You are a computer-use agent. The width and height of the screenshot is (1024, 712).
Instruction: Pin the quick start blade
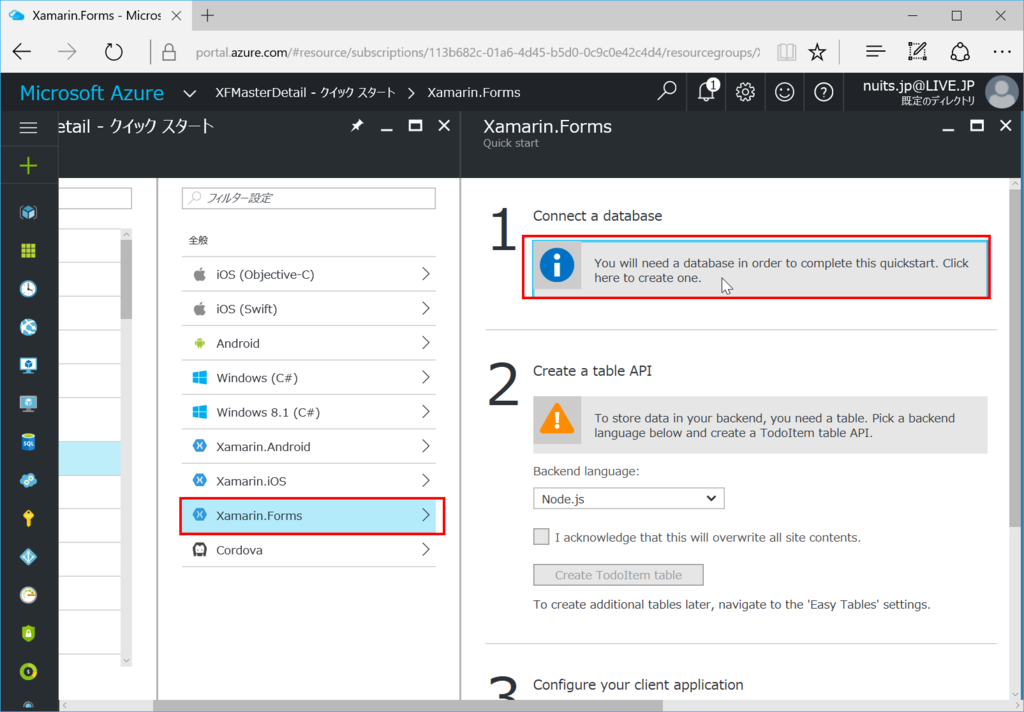(x=357, y=125)
